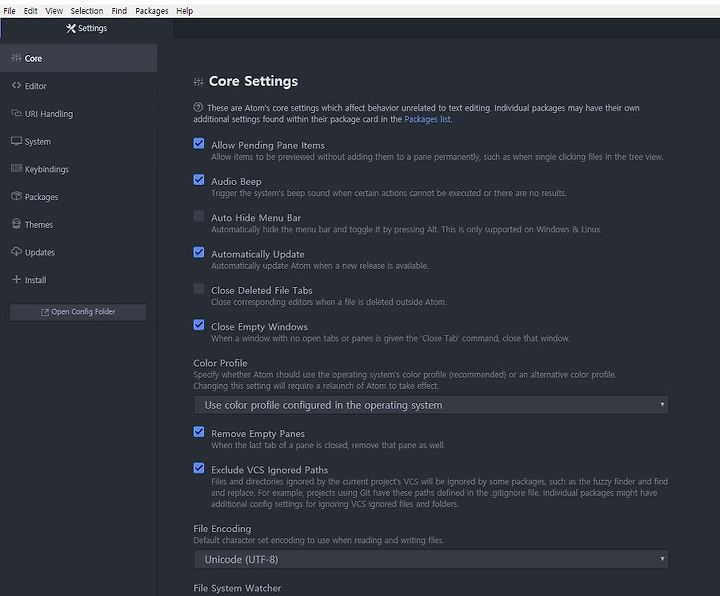Uncheck Allow Pending Pane Items
This screenshot has width=720, height=596.
[199, 144]
